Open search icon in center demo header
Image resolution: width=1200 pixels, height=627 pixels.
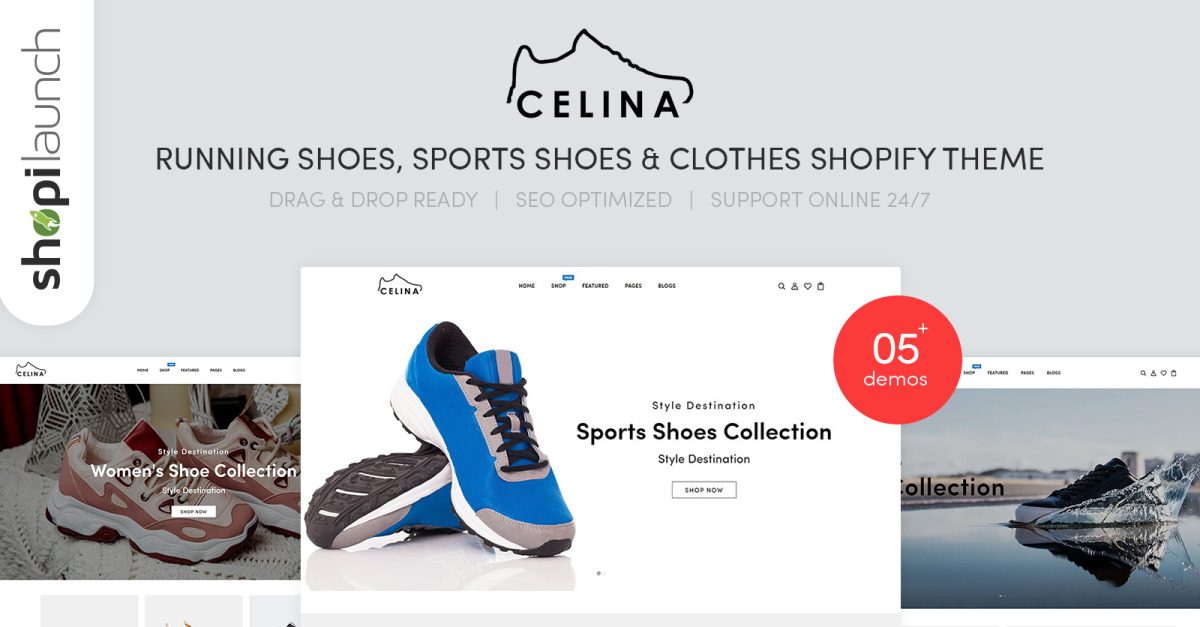coord(782,286)
